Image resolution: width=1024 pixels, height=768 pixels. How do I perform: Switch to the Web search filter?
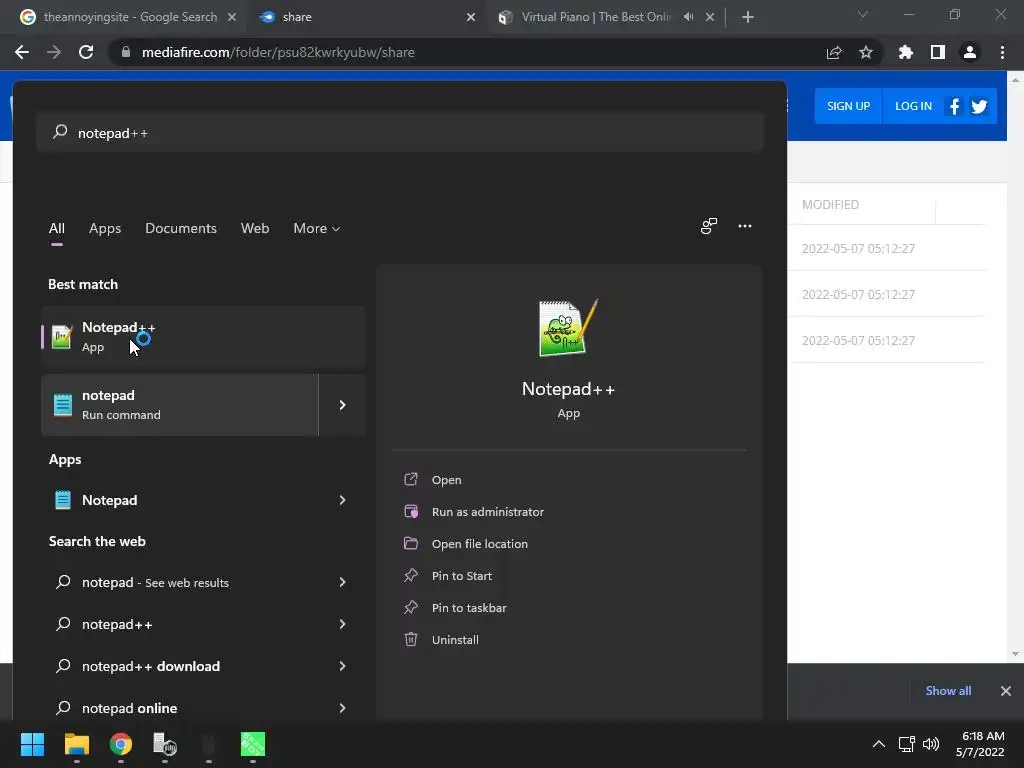[x=255, y=229]
